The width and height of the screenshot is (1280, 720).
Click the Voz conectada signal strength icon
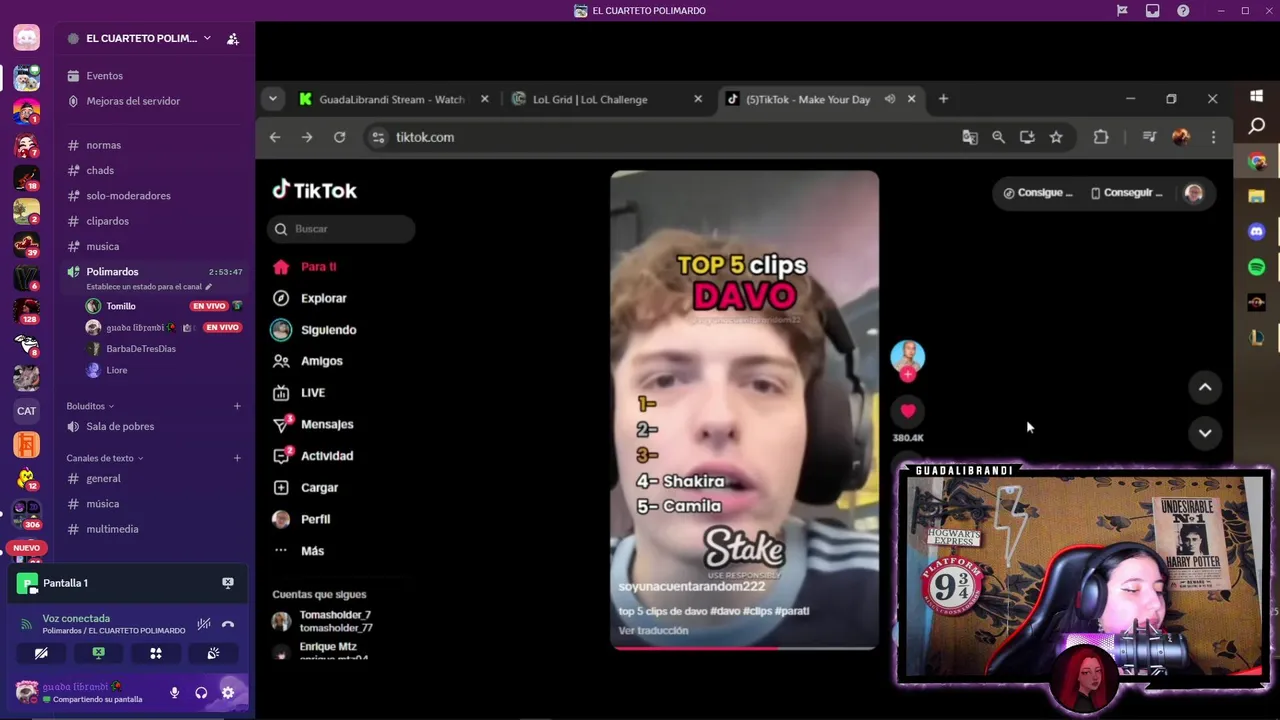[x=26, y=624]
